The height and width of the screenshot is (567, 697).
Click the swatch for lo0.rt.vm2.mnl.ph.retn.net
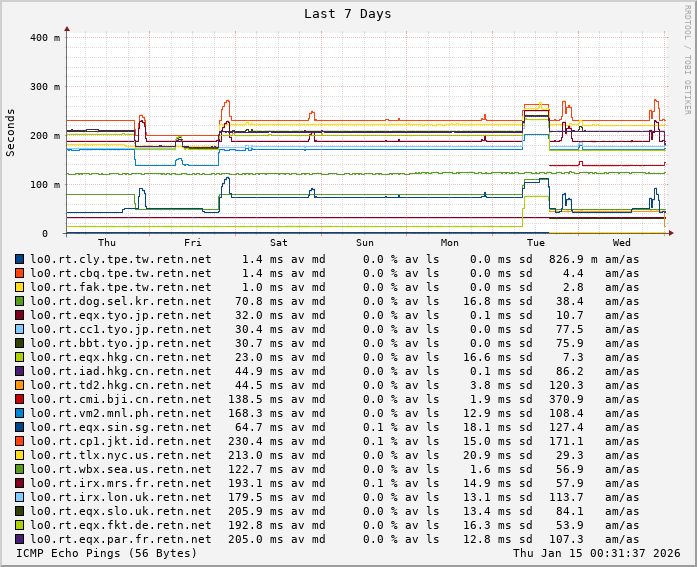tap(19, 413)
